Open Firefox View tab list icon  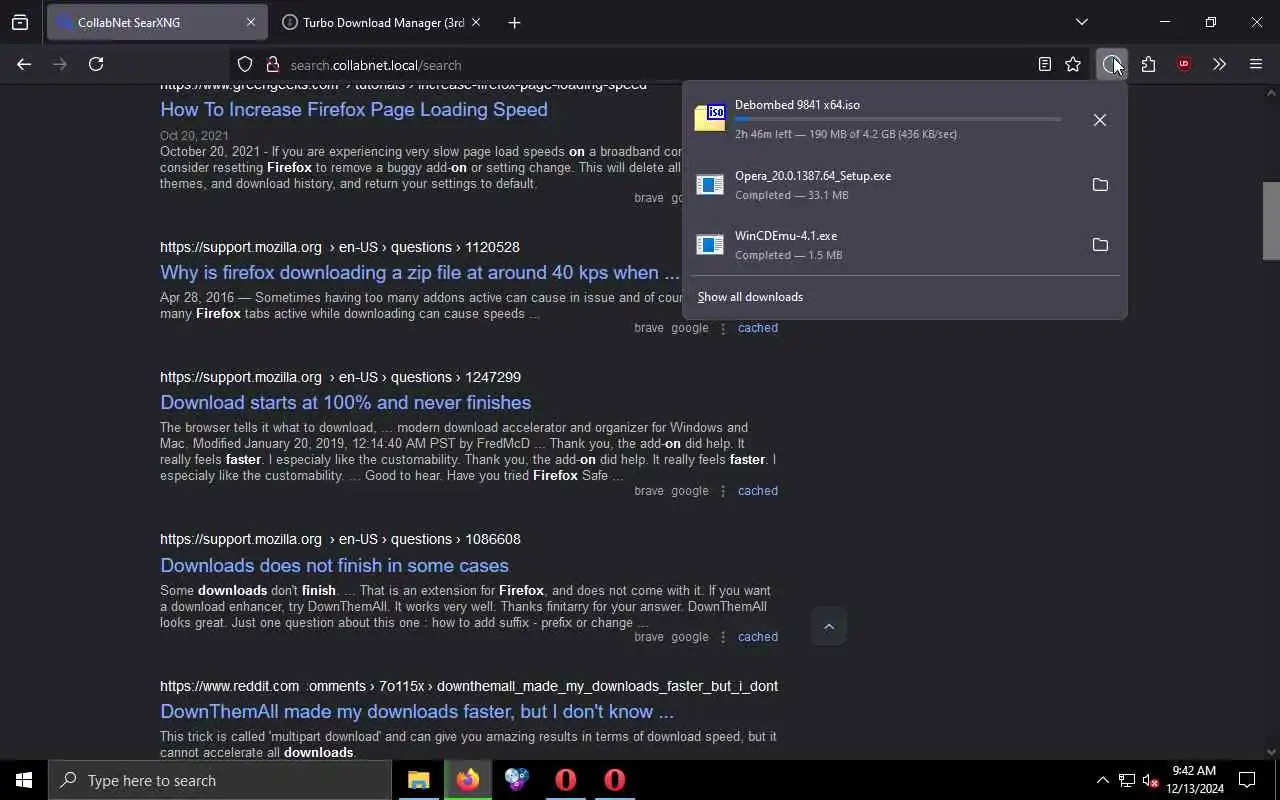(20, 22)
